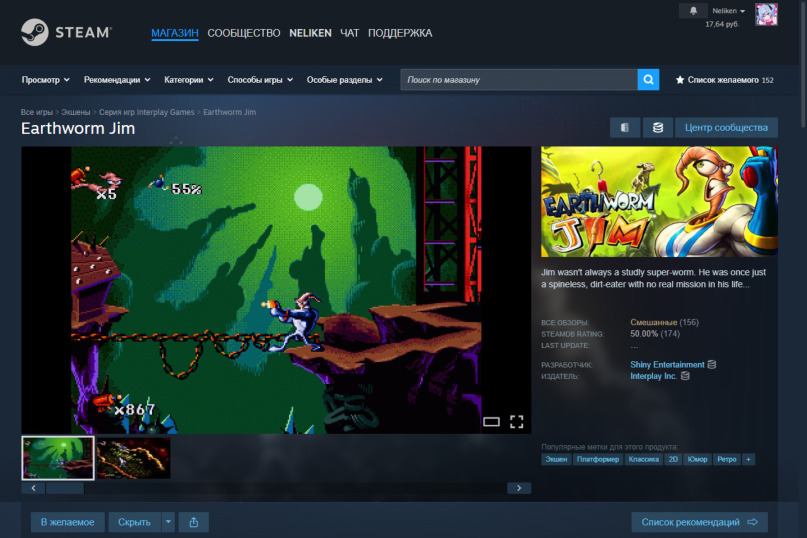This screenshot has height=538, width=807.
Task: Click the thumbnail strip slider handle
Action: (x=65, y=488)
